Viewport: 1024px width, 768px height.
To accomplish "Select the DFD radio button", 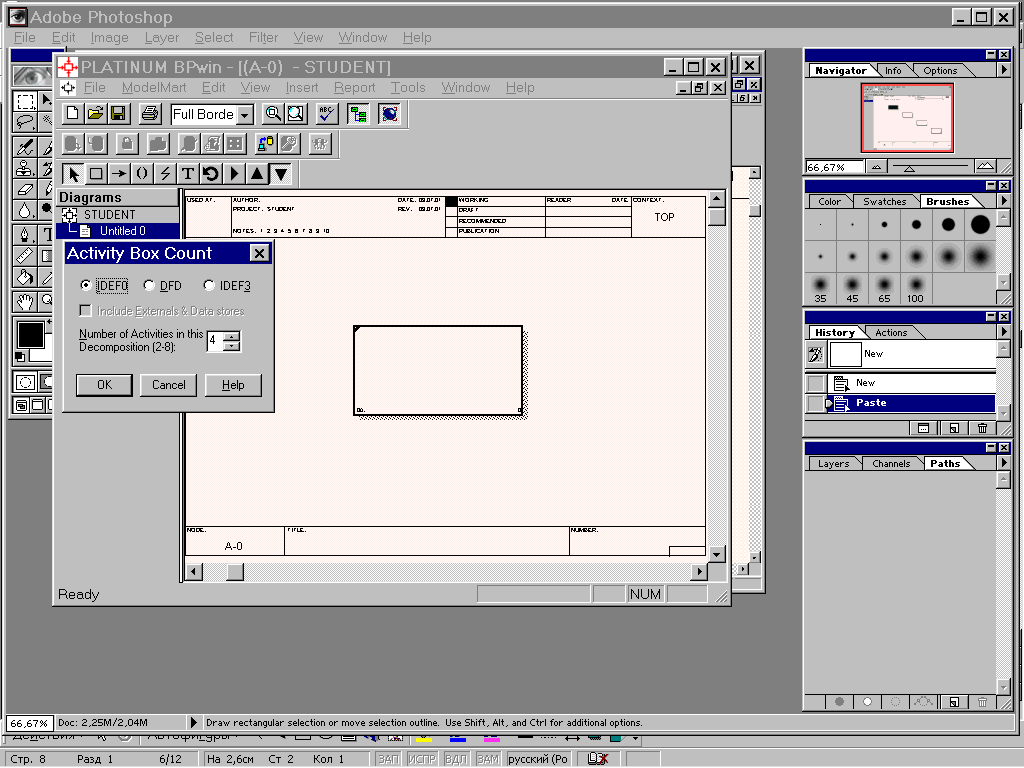I will click(149, 285).
